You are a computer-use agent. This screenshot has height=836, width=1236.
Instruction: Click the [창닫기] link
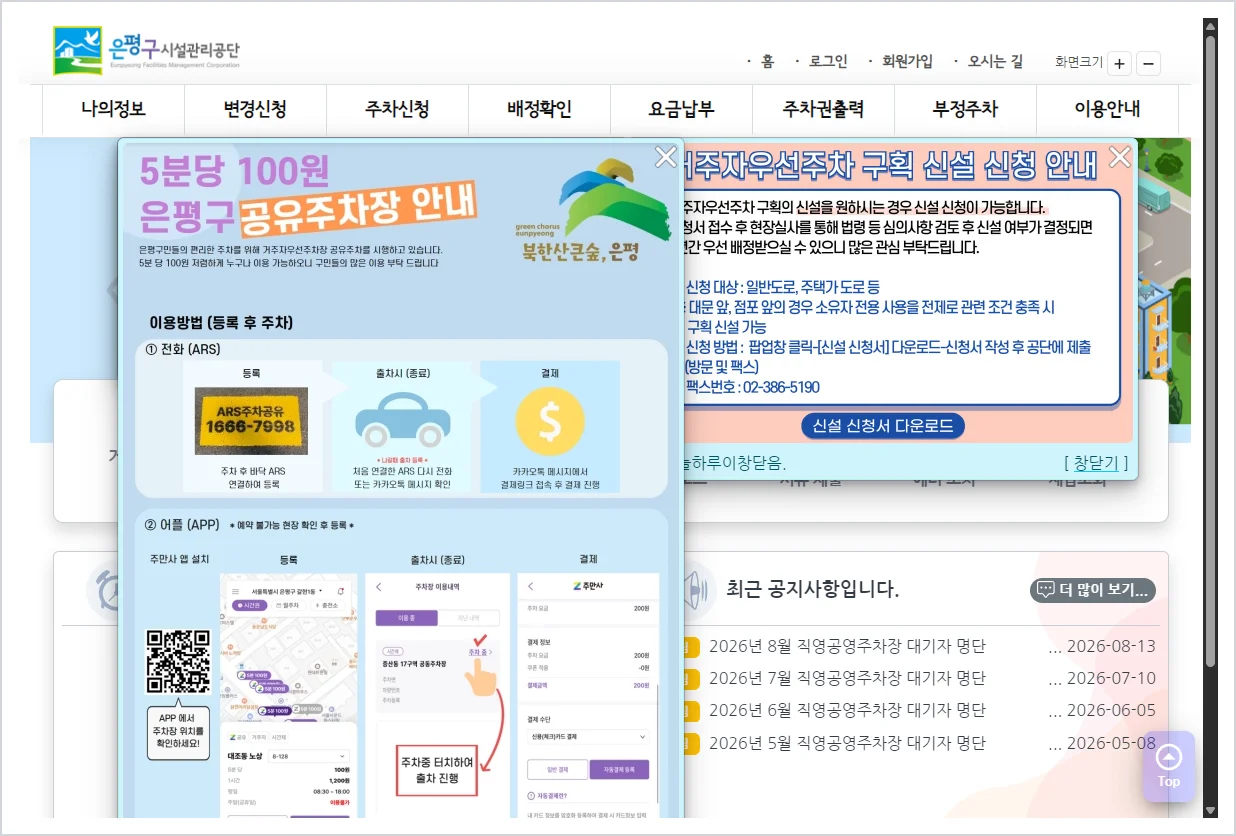click(1096, 463)
